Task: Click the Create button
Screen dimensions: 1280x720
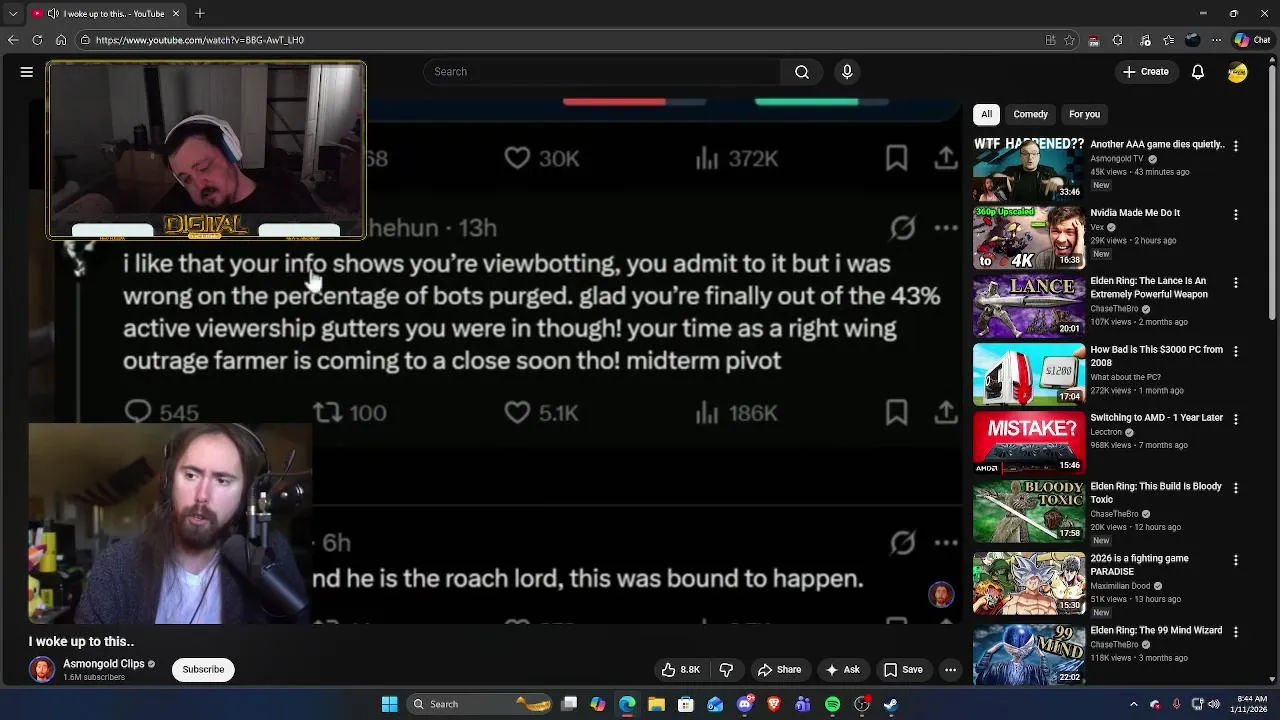Action: (x=1145, y=72)
